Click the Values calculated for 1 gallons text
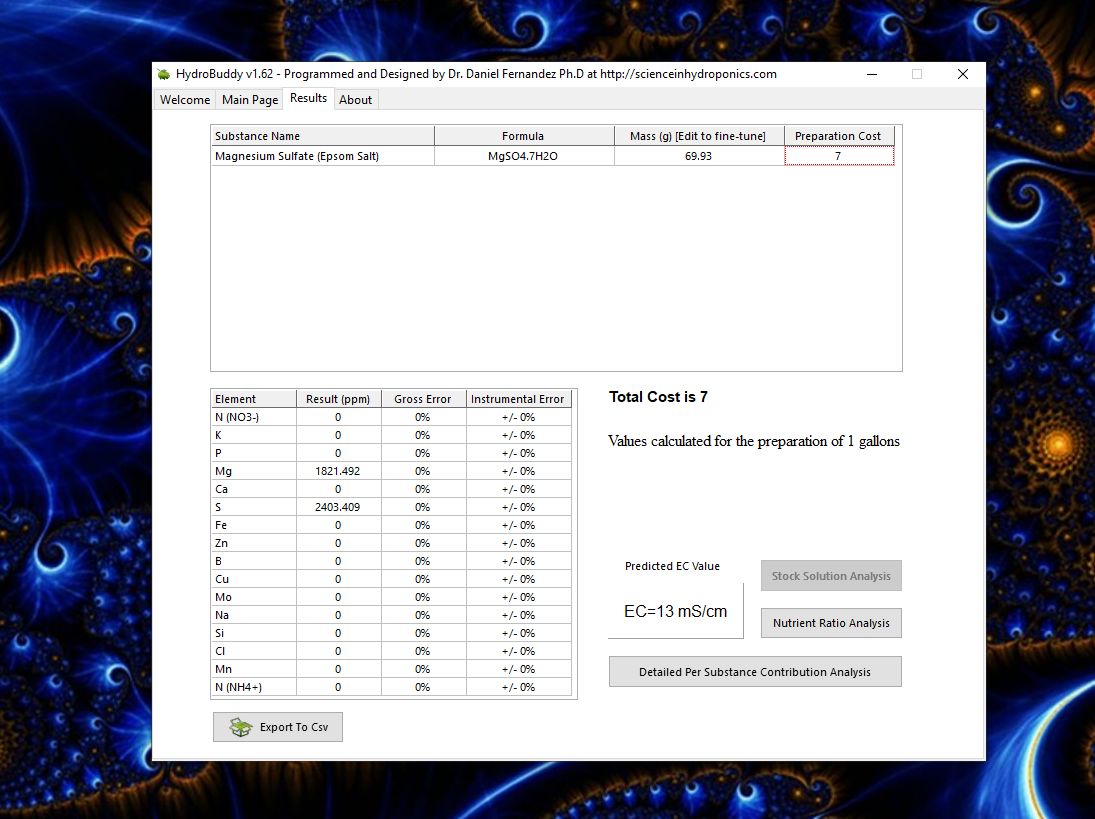This screenshot has height=819, width=1095. coord(754,441)
